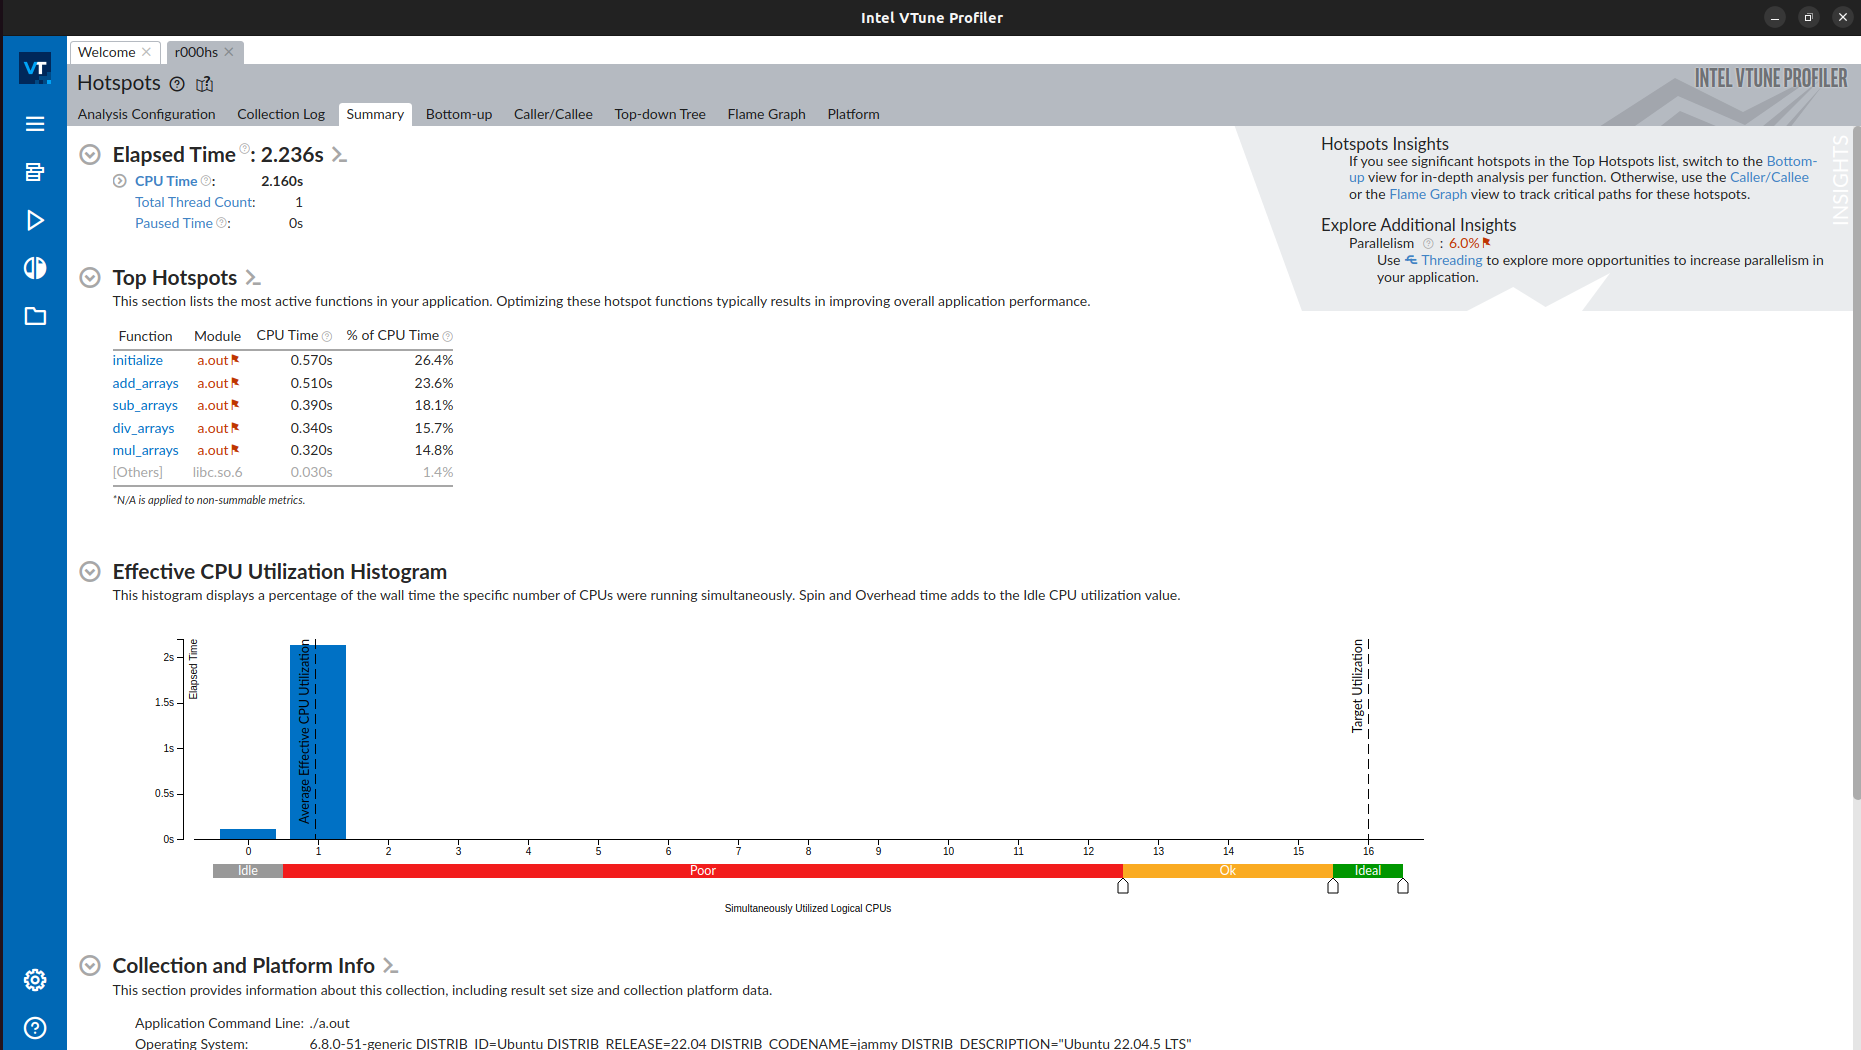Expand the CPU Time metric details

(118, 181)
